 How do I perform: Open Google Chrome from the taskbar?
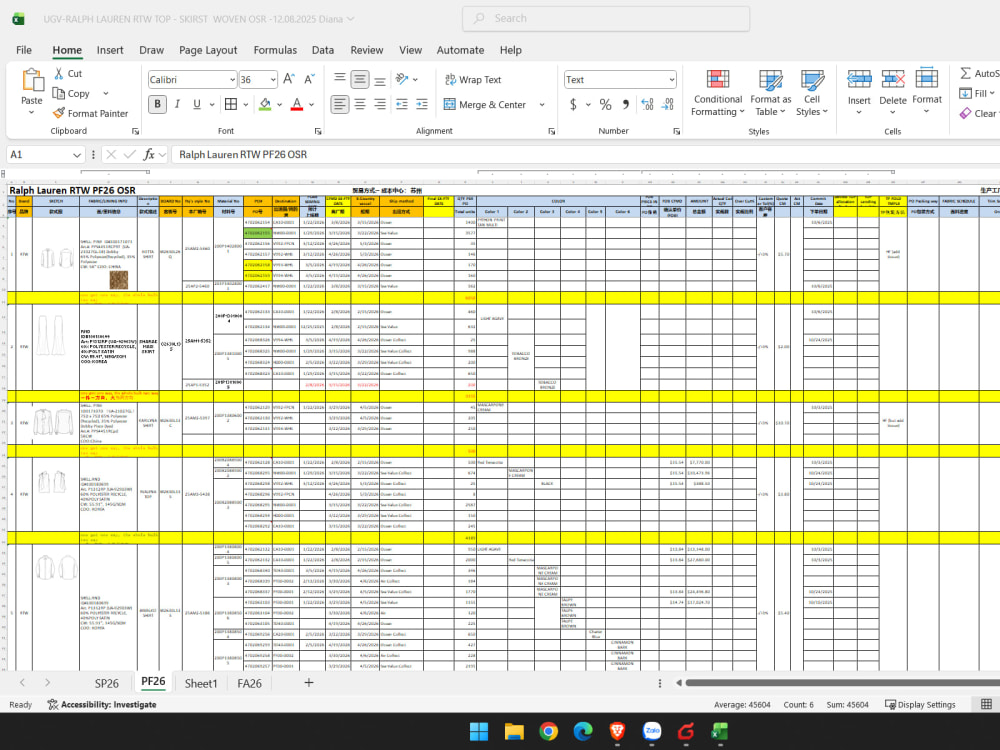548,731
